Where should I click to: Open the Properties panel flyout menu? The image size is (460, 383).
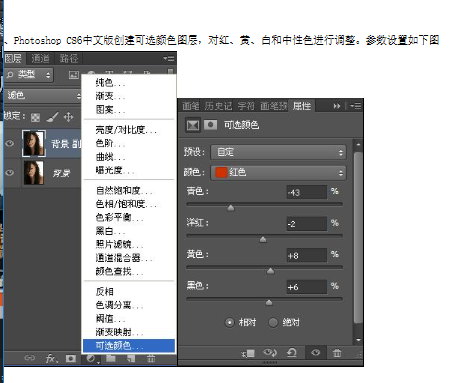(355, 106)
